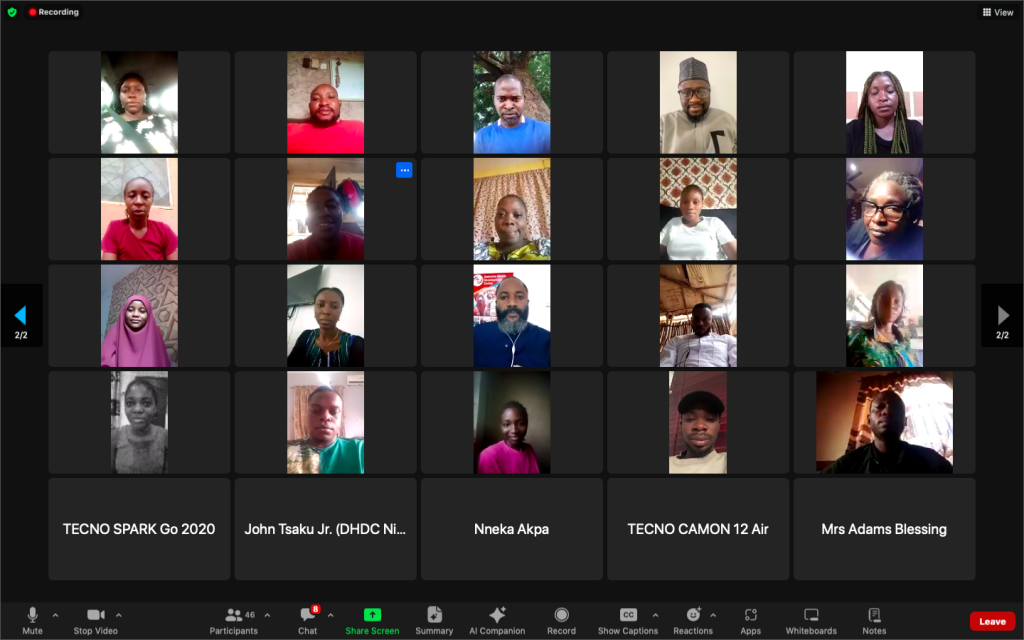
Task: Open the Reactions picker
Action: pos(693,620)
